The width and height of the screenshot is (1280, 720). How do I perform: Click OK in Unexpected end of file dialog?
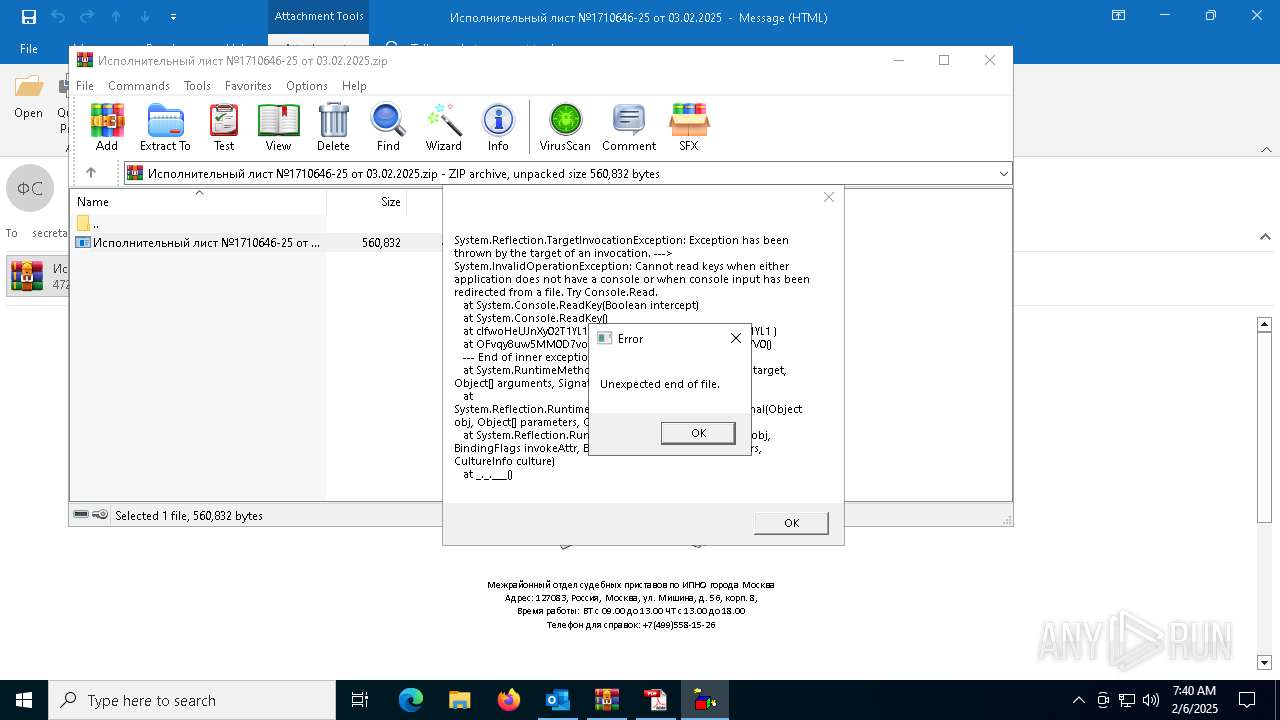tap(698, 433)
